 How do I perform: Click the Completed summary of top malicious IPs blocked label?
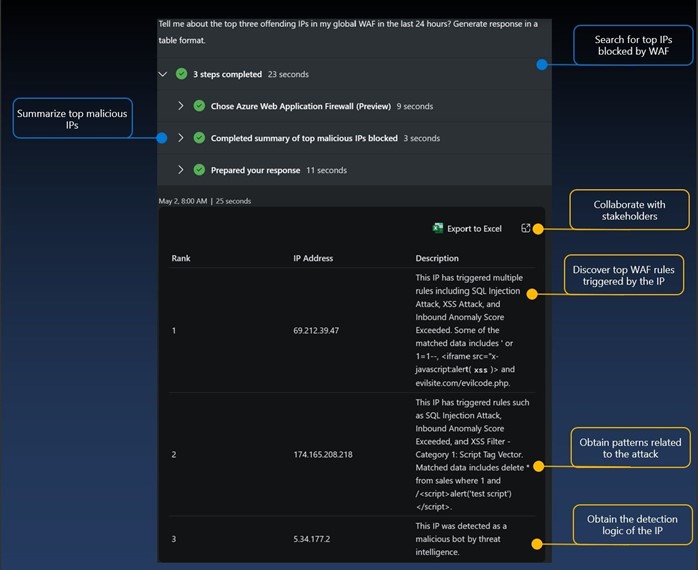(304, 138)
